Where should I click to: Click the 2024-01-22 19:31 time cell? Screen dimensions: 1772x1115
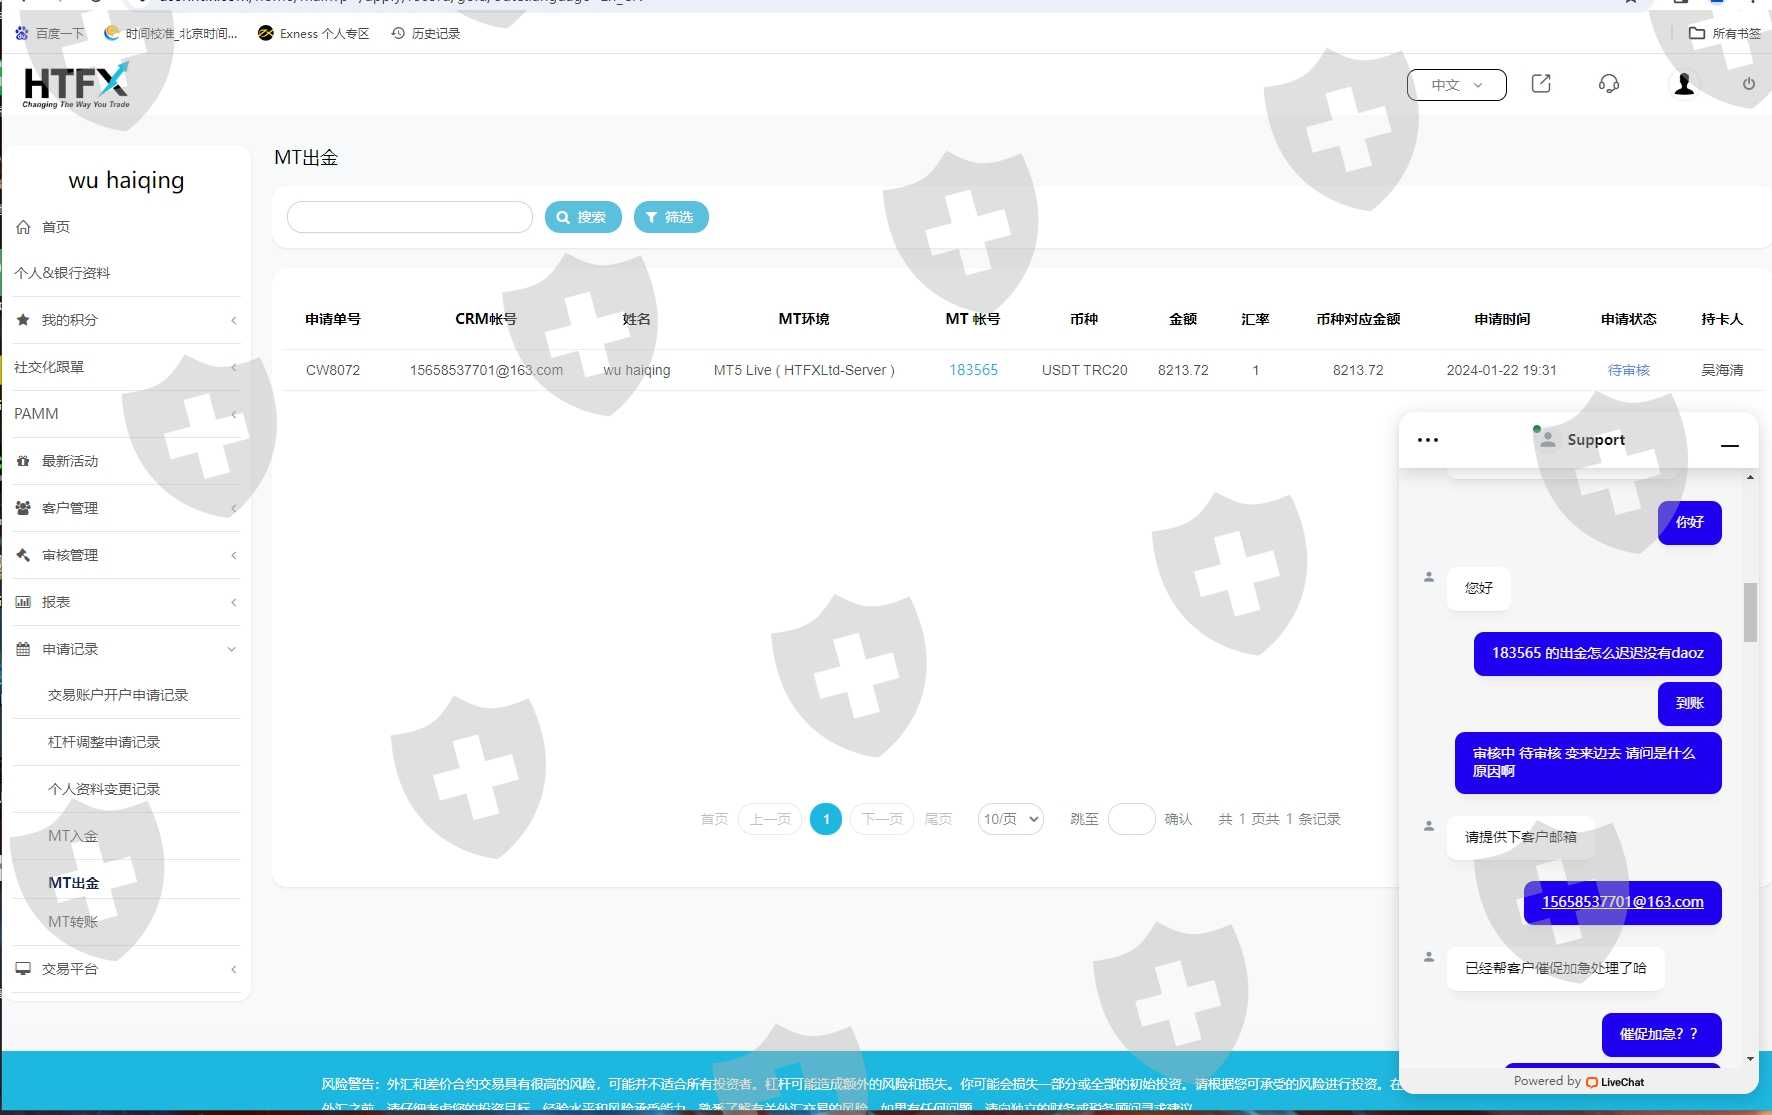click(x=1502, y=370)
